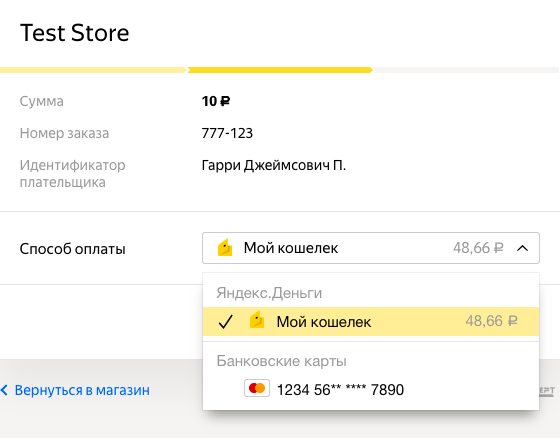Click wallet icon in dropdown list row
The height and width of the screenshot is (438, 560).
coord(257,319)
